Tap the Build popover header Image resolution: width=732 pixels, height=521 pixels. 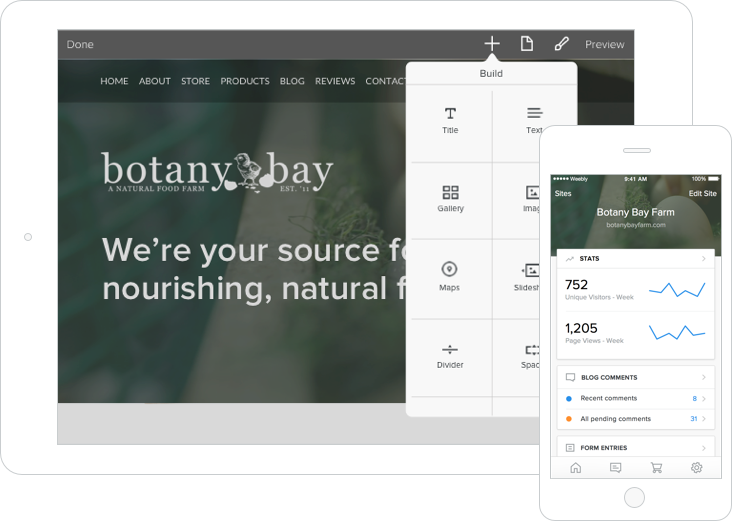491,73
